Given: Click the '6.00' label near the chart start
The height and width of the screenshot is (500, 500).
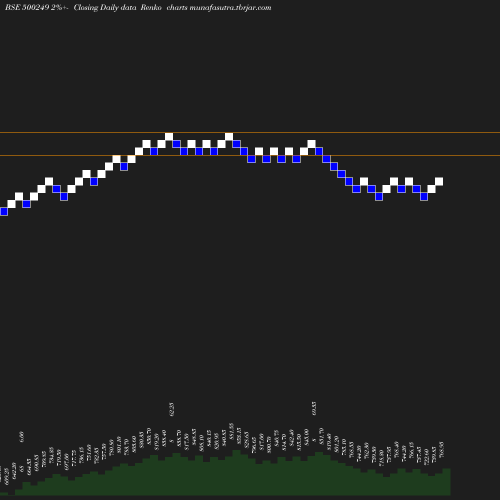Looking at the screenshot, I should [x=22, y=437].
